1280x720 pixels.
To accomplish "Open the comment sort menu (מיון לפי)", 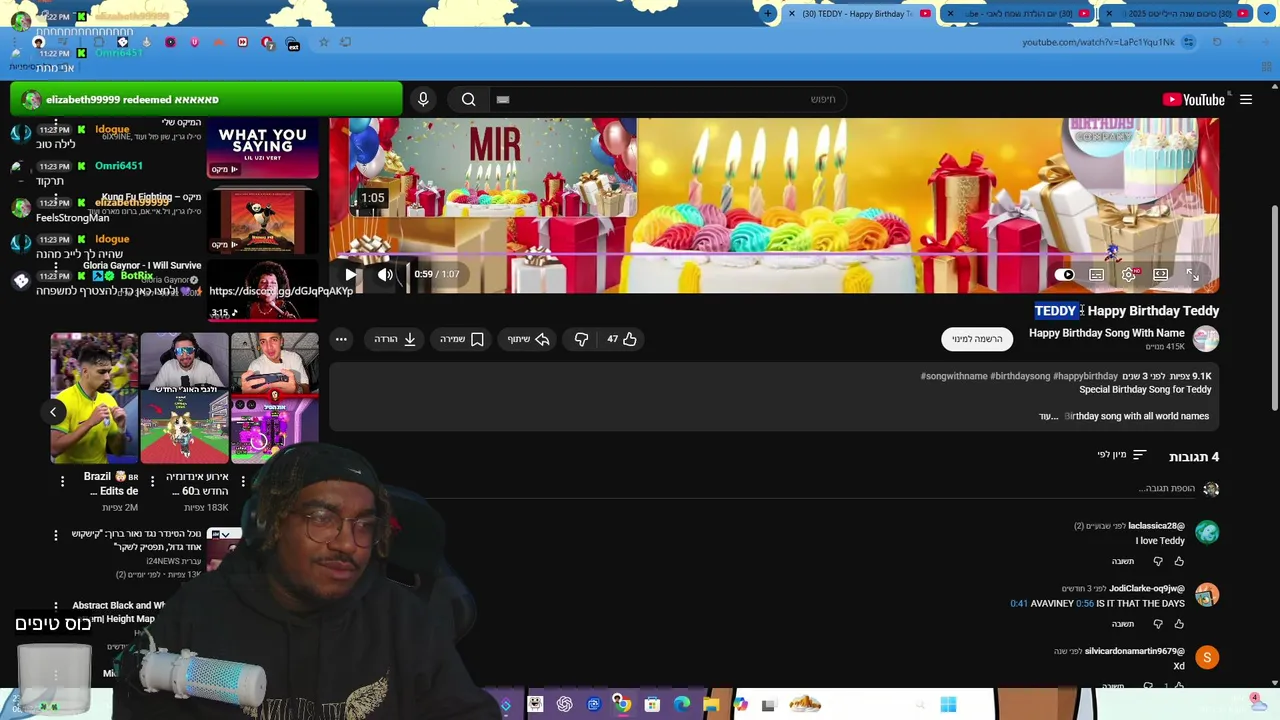I will click(x=1122, y=455).
